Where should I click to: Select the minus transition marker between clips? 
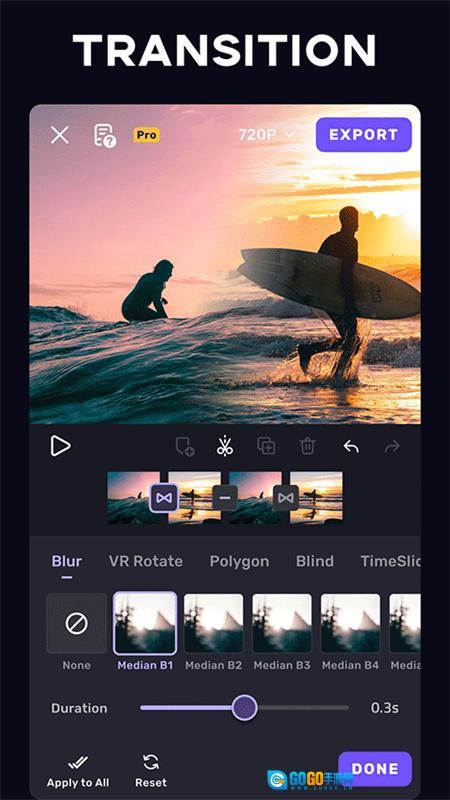[x=225, y=498]
